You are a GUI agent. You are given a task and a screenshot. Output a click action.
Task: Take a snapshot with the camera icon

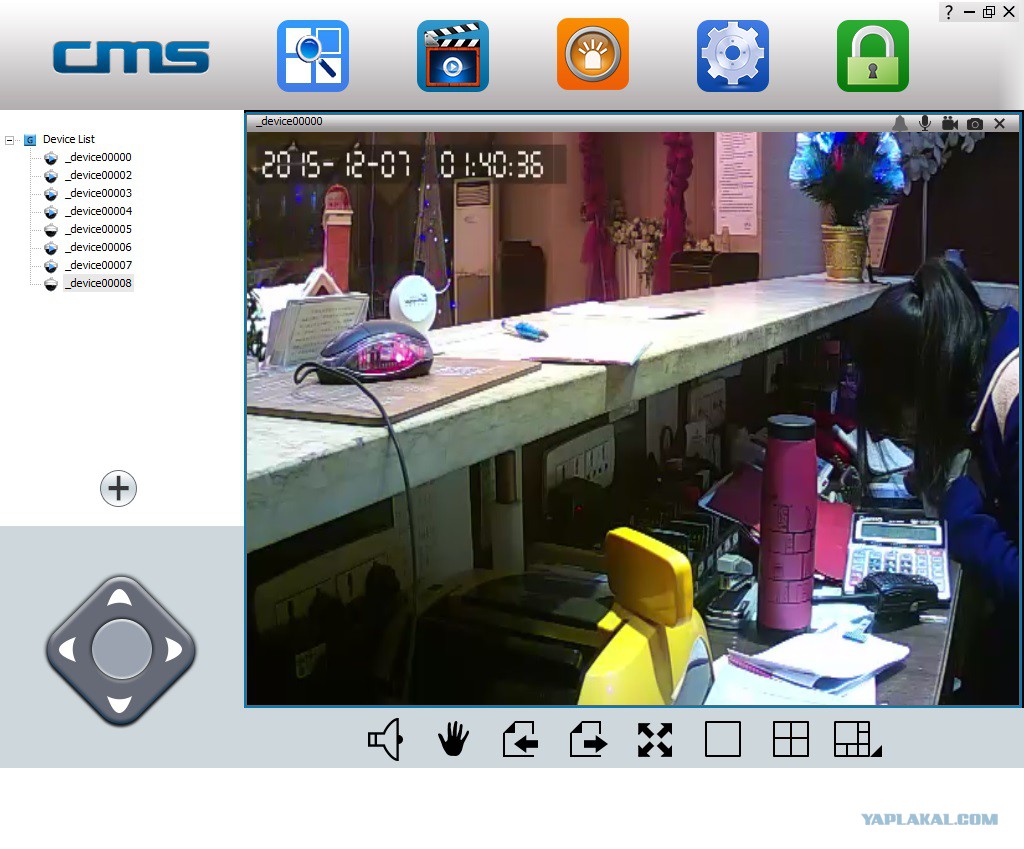975,123
